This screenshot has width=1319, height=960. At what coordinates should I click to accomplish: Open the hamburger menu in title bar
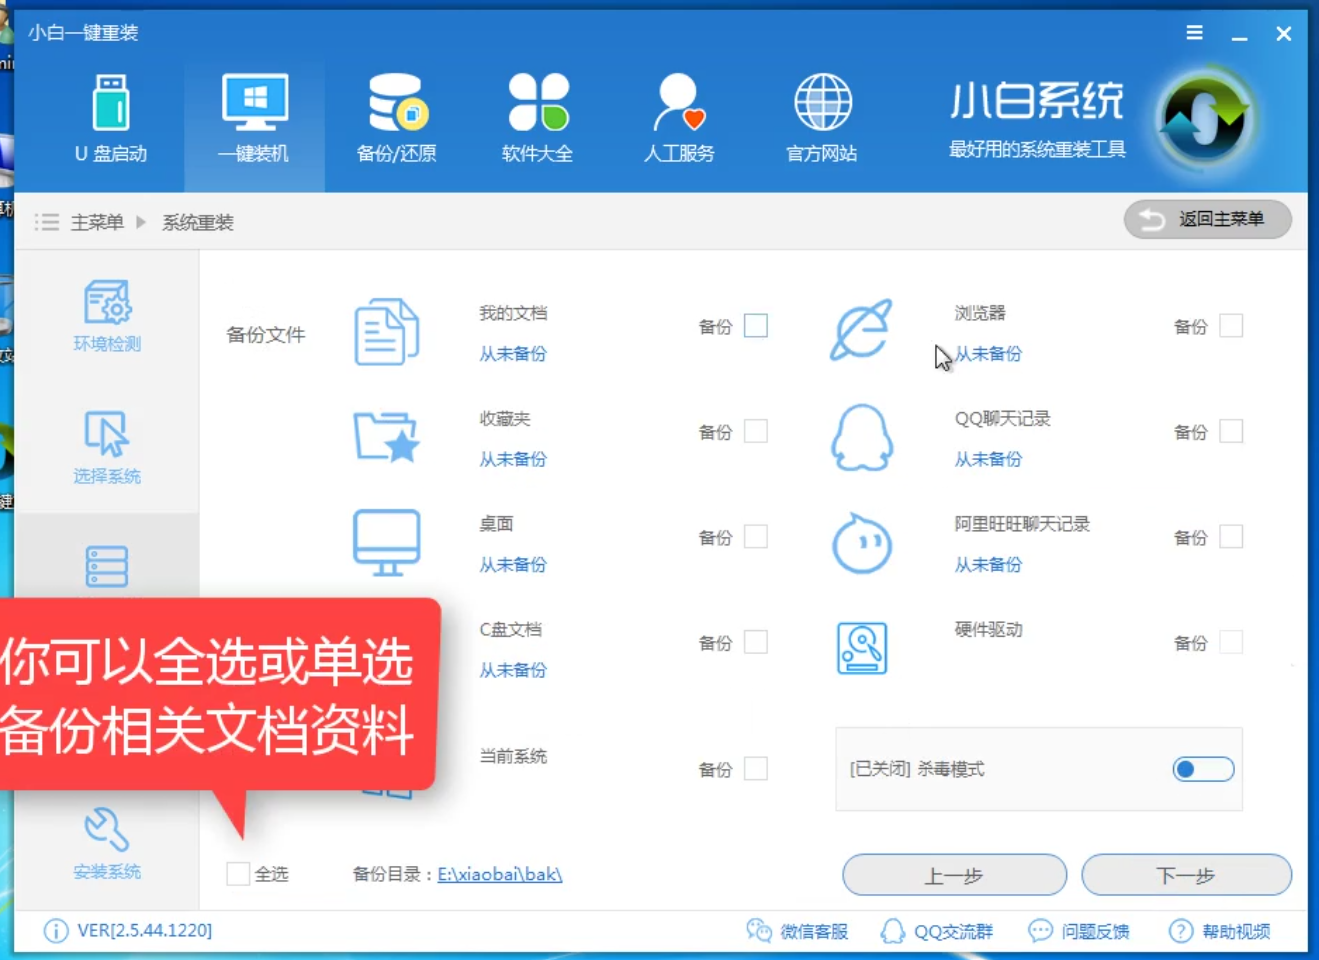pos(1194,33)
